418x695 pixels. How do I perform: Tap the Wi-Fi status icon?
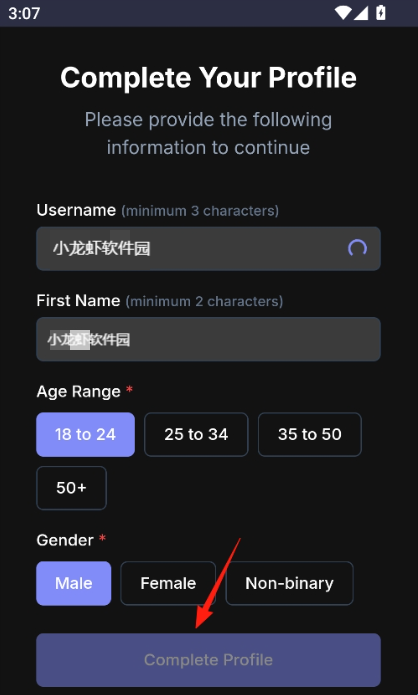tap(343, 13)
